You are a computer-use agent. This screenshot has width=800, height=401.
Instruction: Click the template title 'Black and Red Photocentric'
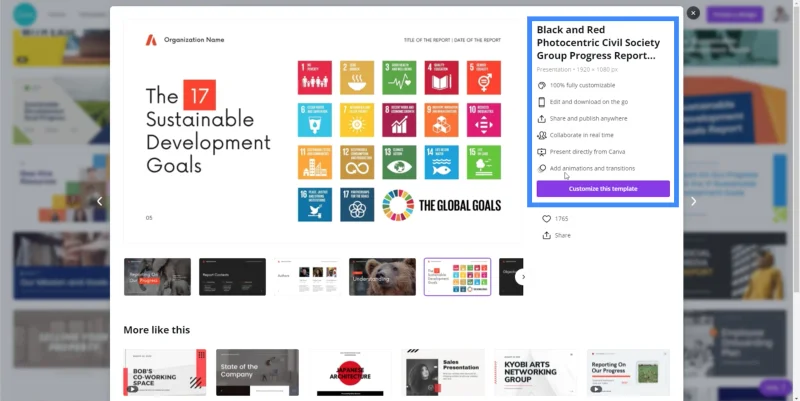tap(598, 43)
